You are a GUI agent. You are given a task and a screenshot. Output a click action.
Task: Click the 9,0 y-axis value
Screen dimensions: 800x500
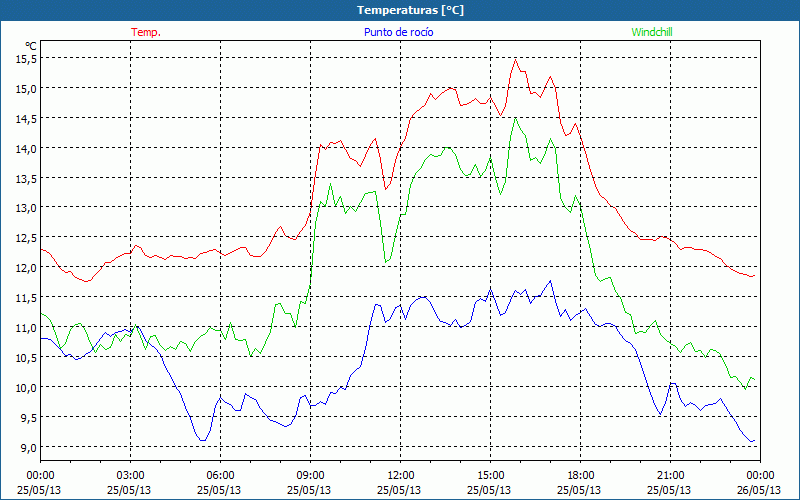(29, 447)
